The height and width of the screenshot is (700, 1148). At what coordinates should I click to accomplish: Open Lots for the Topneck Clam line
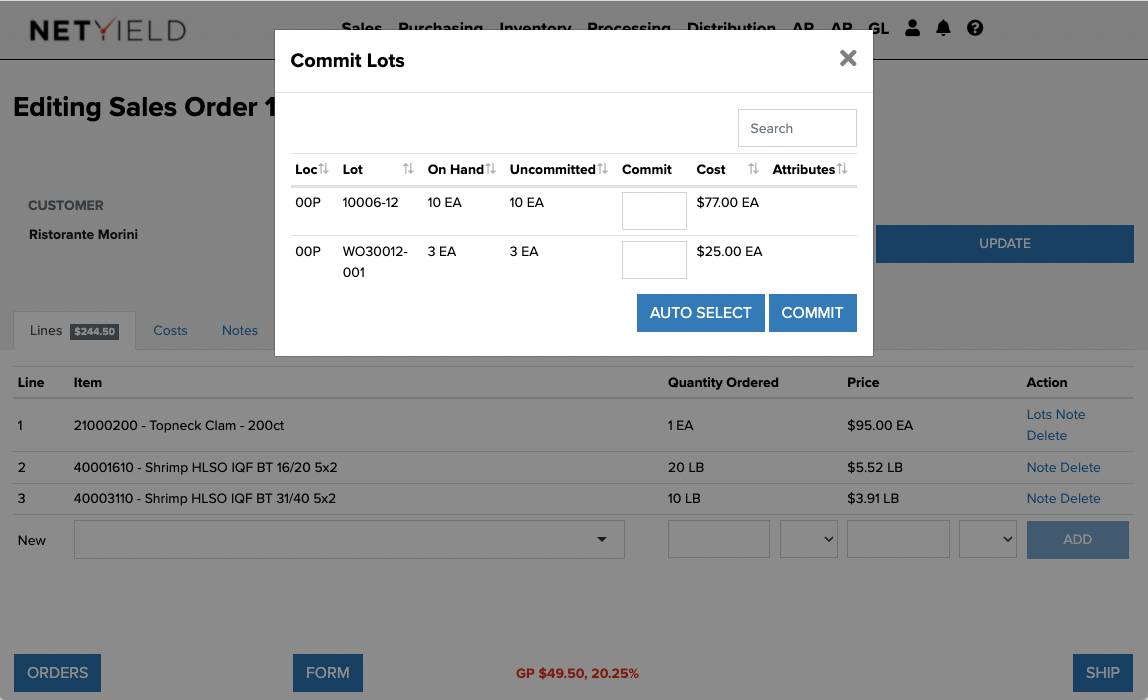pyautogui.click(x=1042, y=414)
